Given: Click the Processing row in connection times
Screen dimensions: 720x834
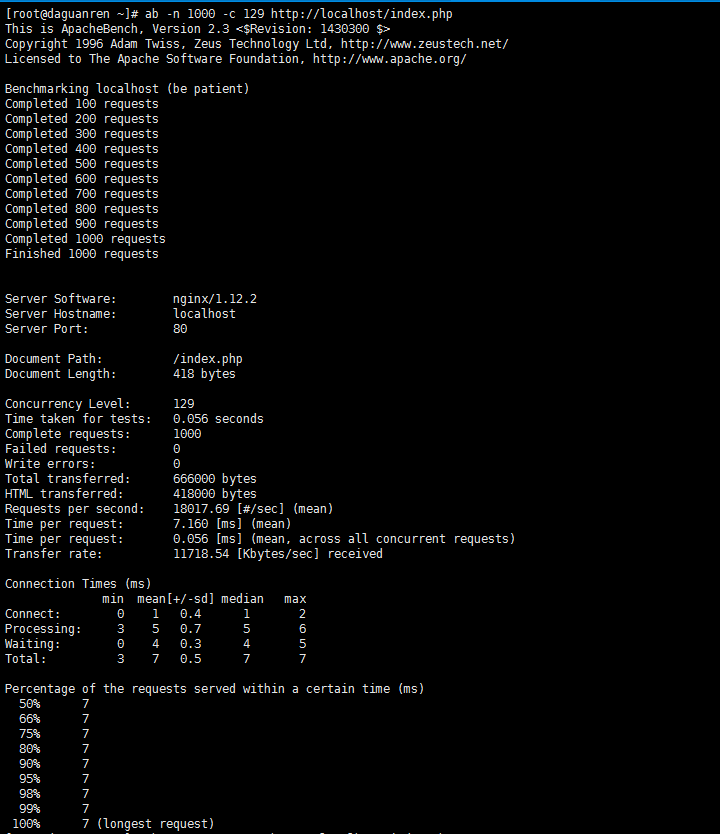Looking at the screenshot, I should [155, 629].
